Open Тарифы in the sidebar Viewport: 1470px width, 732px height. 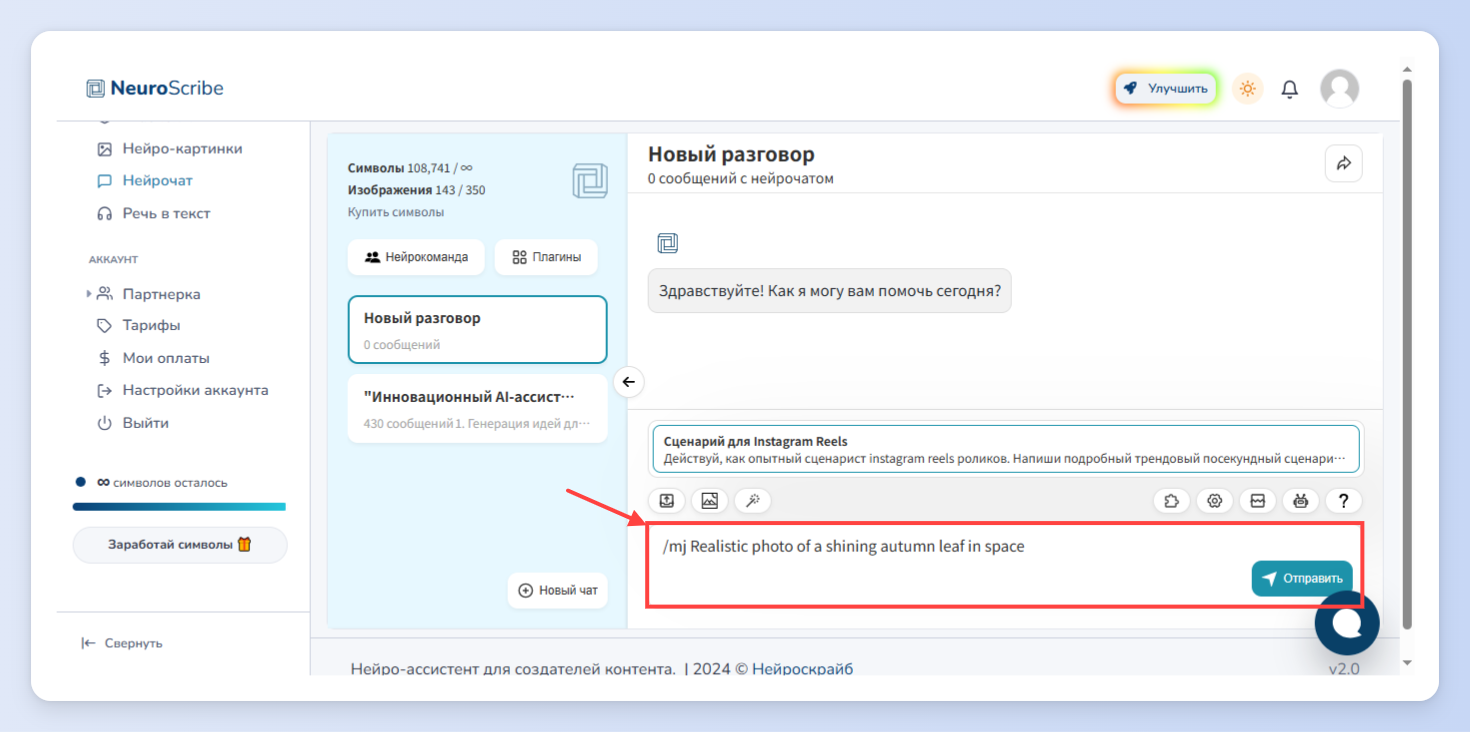tap(151, 325)
